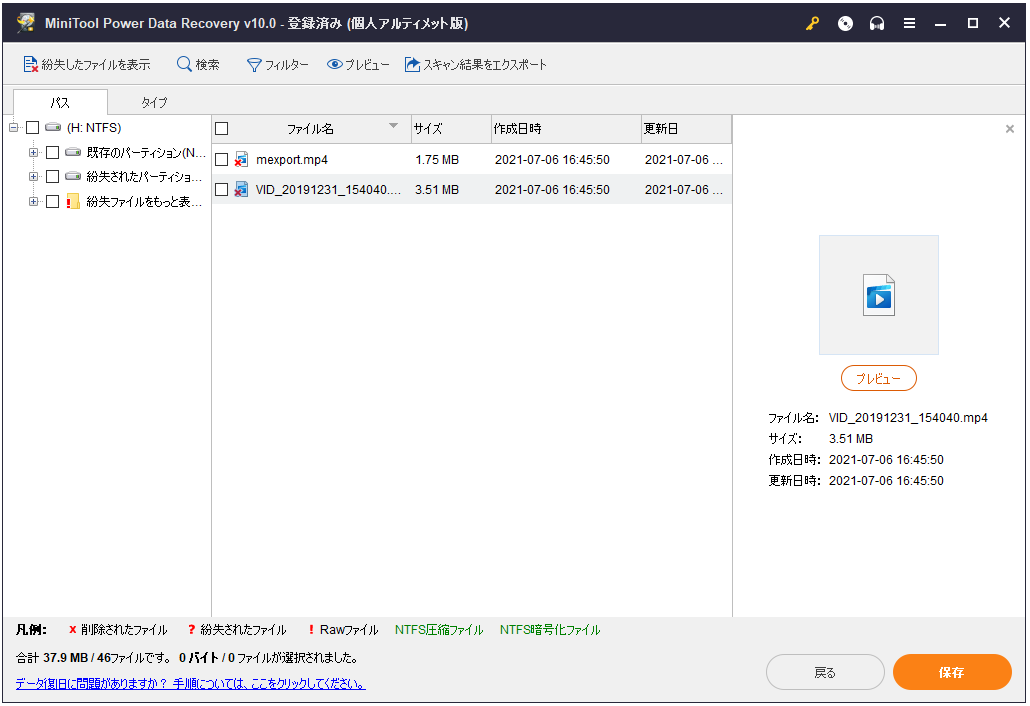This screenshot has width=1030, height=706.
Task: Click the bootable media disc icon
Action: [x=845, y=24]
